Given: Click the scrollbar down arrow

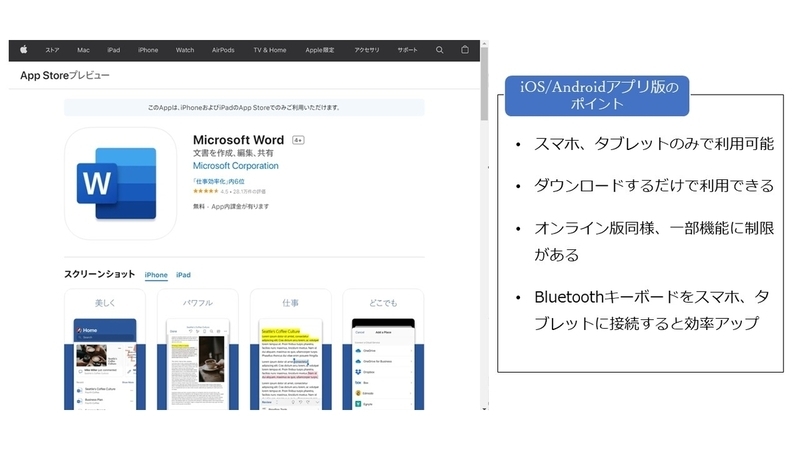Looking at the screenshot, I should point(484,408).
